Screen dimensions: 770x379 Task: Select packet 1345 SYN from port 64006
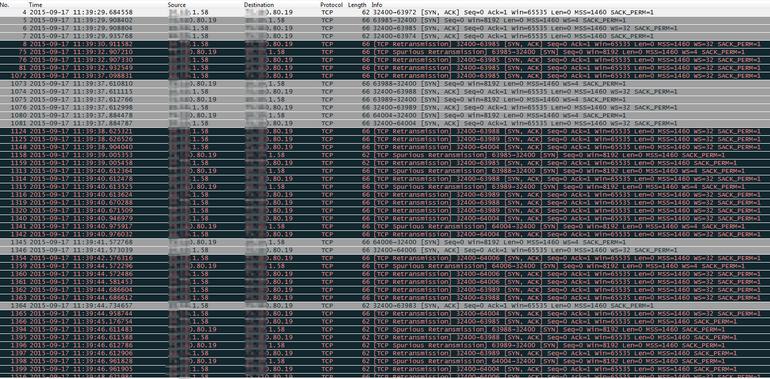coord(385,242)
